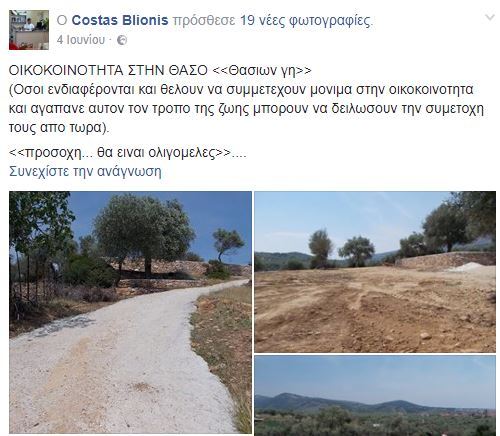The width and height of the screenshot is (500, 436).
Task: Click the προσοχη... θα ειναι ολιγομελες line
Action: (x=128, y=153)
